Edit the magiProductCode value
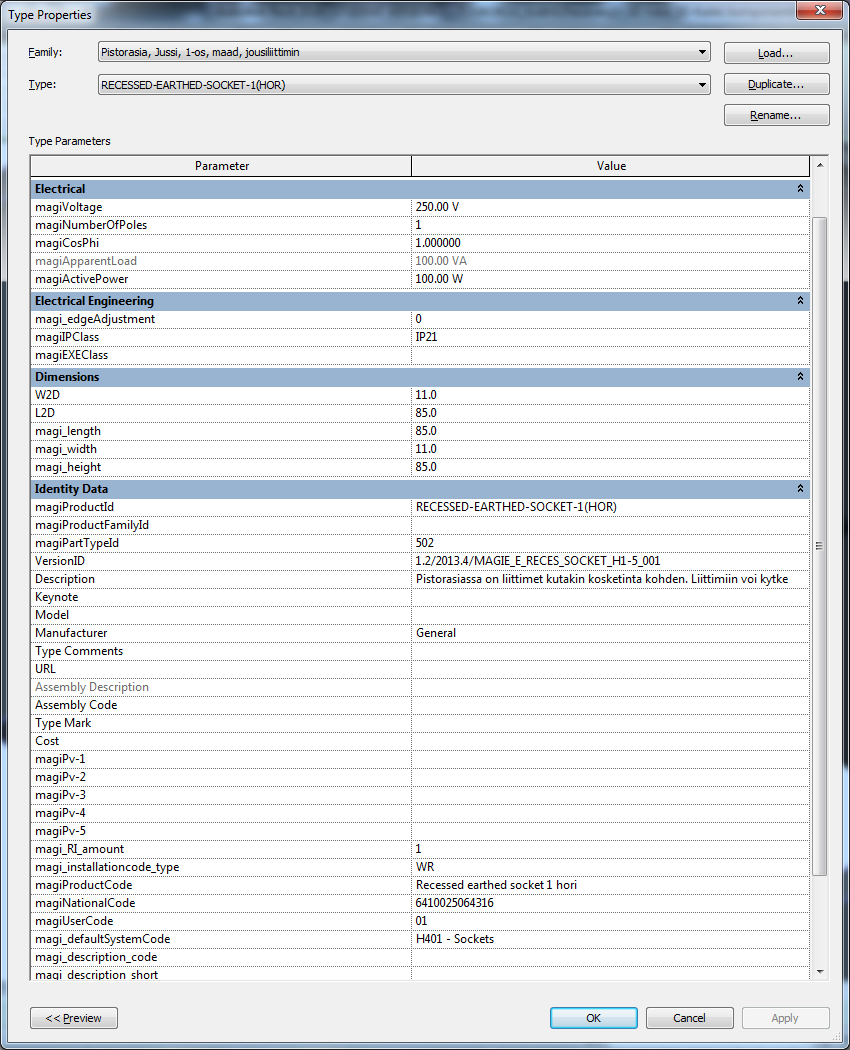The height and width of the screenshot is (1050, 850). click(x=610, y=885)
